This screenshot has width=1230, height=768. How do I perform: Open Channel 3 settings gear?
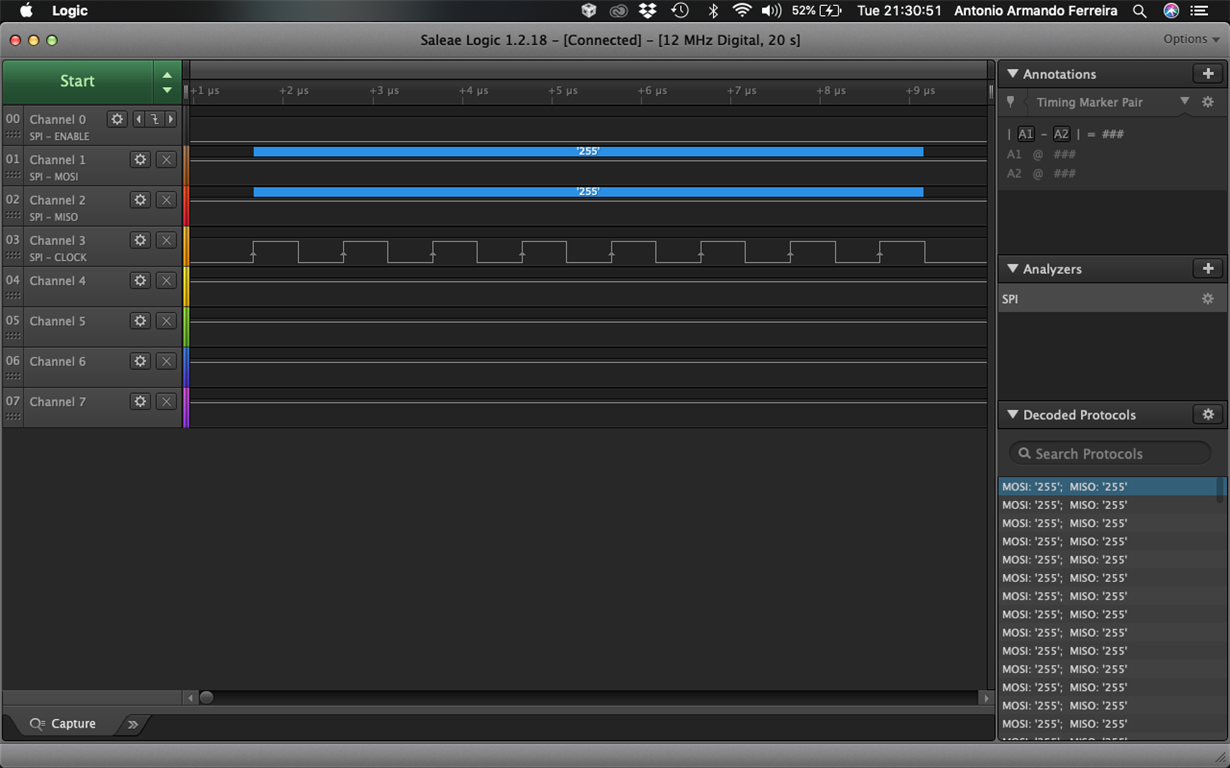pyautogui.click(x=140, y=240)
